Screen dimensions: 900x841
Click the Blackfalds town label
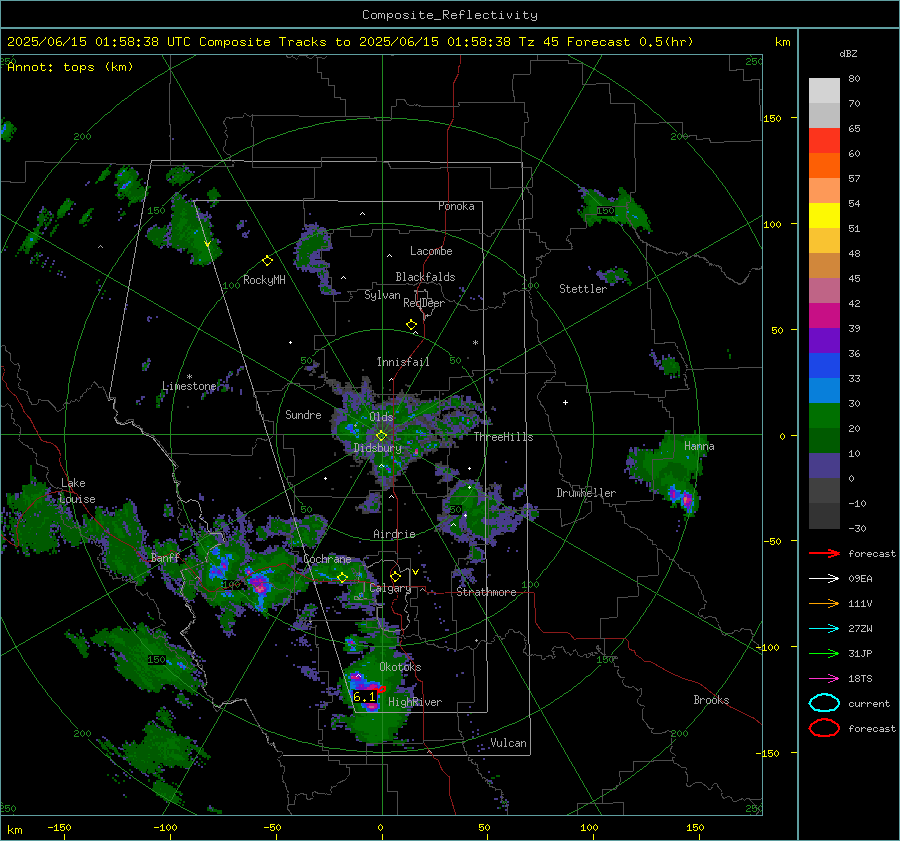tap(425, 277)
